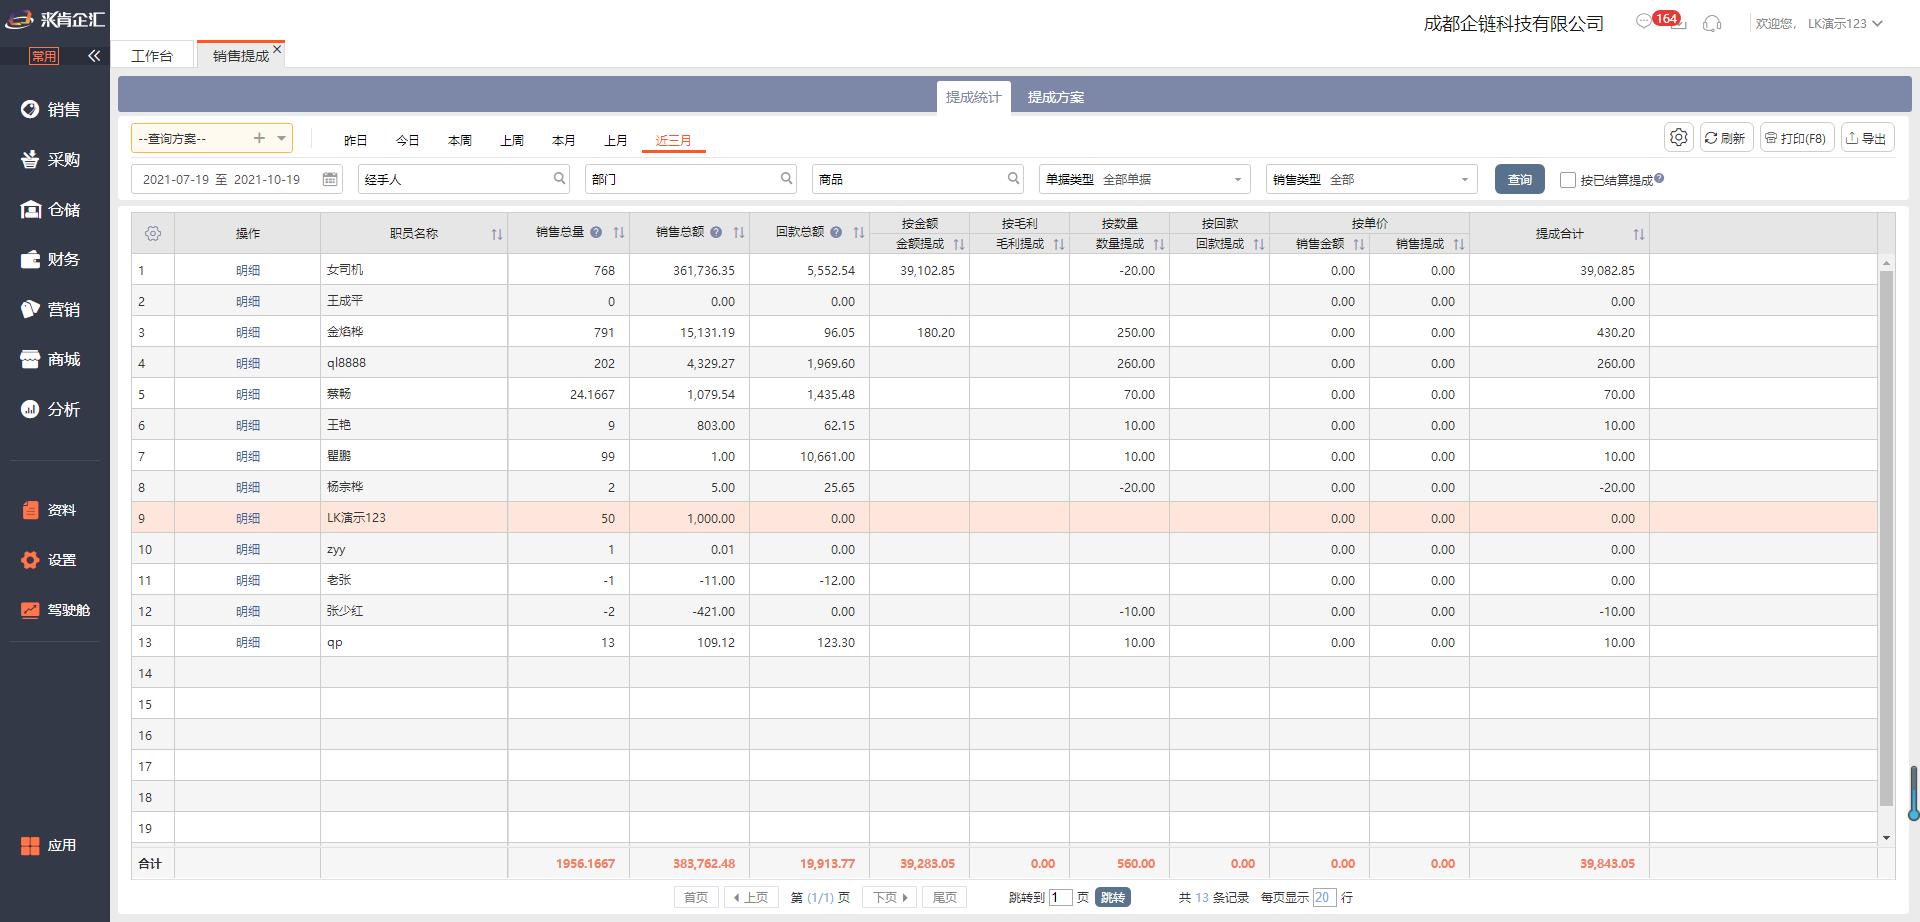The height and width of the screenshot is (922, 1920).
Task: Click the customer service headset icon
Action: (x=1712, y=23)
